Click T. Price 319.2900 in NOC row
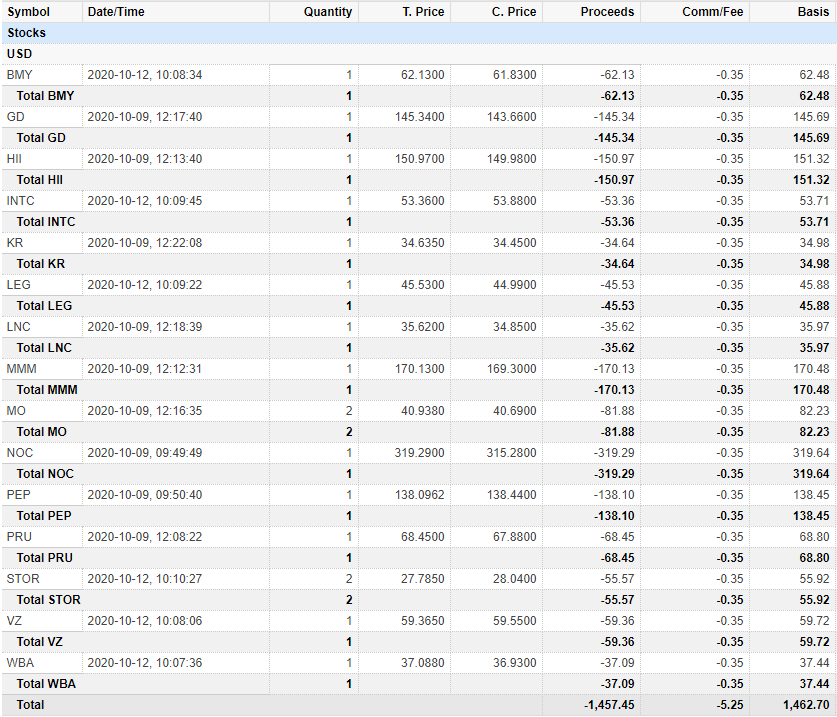 pyautogui.click(x=420, y=453)
